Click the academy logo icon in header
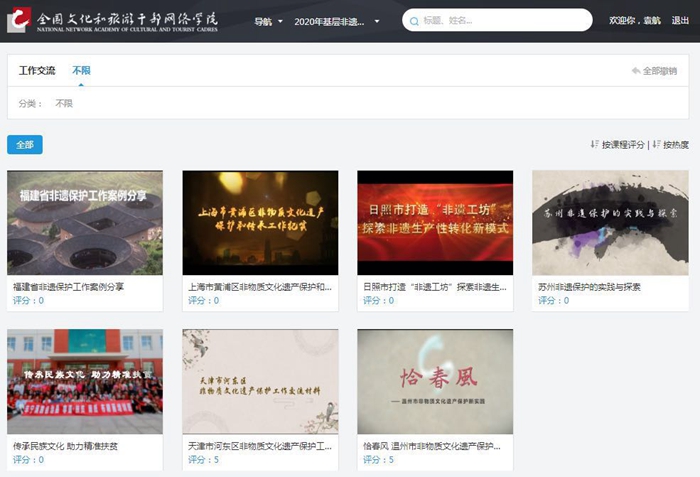The width and height of the screenshot is (700, 477). click(19, 20)
